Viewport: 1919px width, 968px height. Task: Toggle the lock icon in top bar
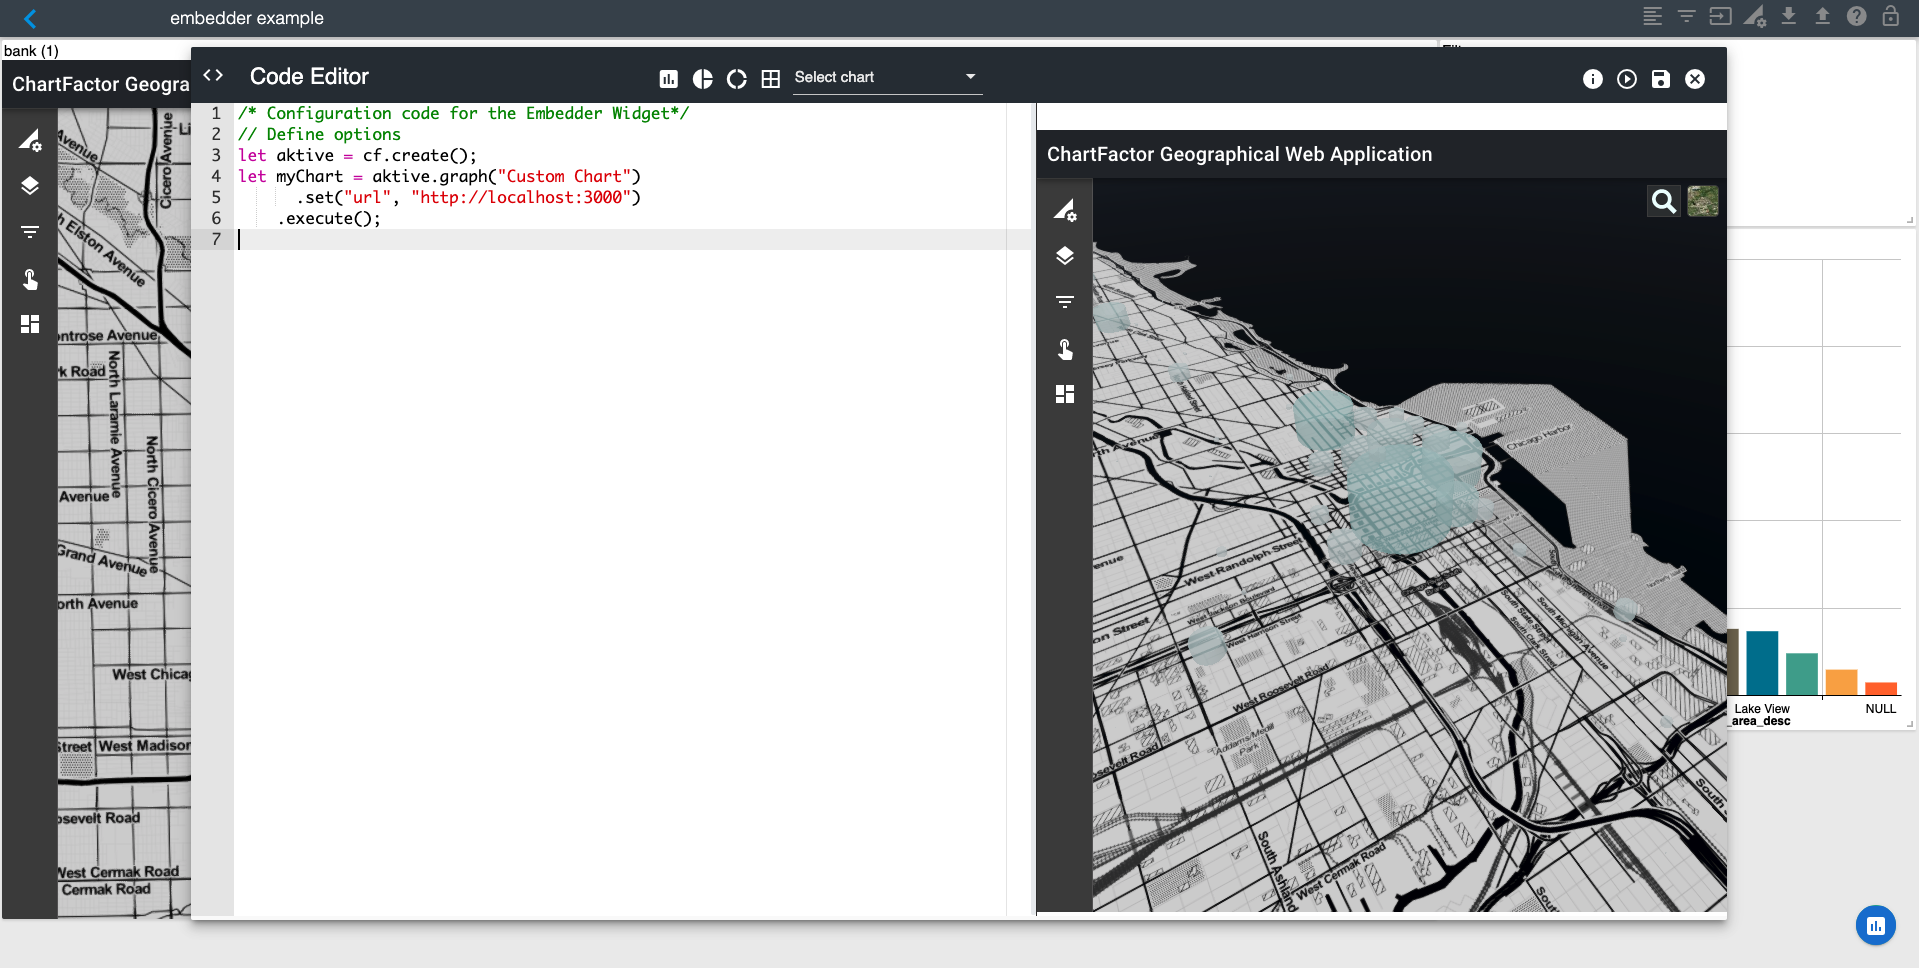1890,16
